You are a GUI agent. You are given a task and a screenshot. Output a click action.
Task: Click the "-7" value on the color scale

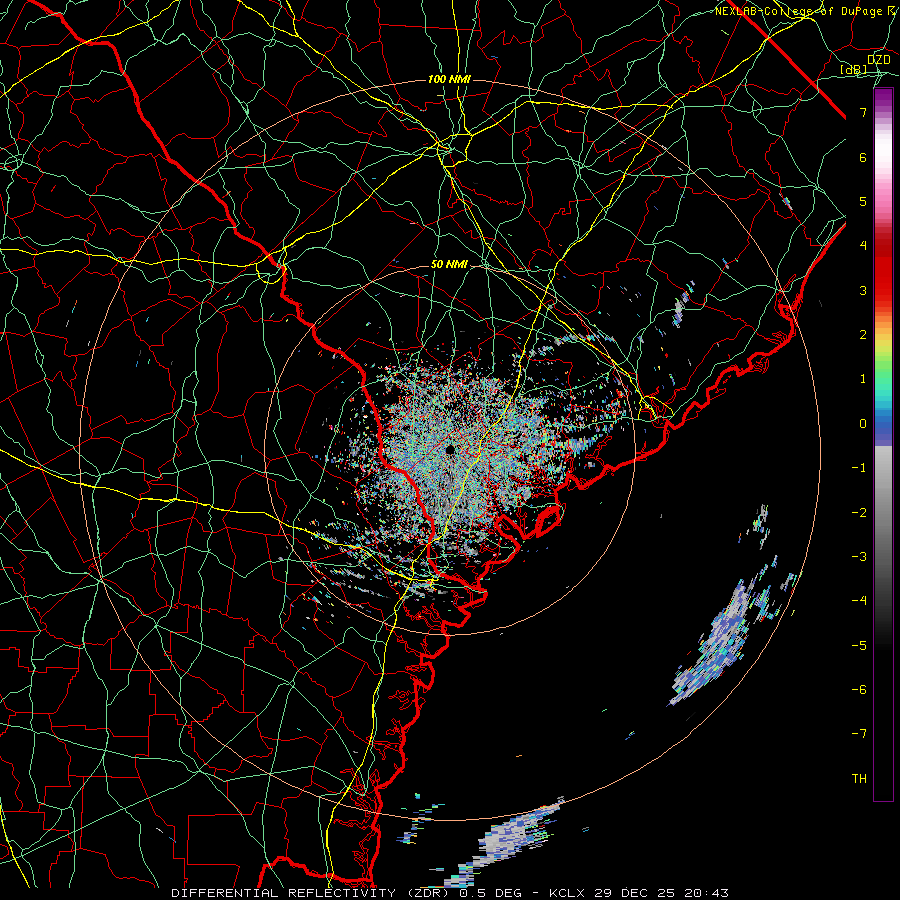point(859,734)
